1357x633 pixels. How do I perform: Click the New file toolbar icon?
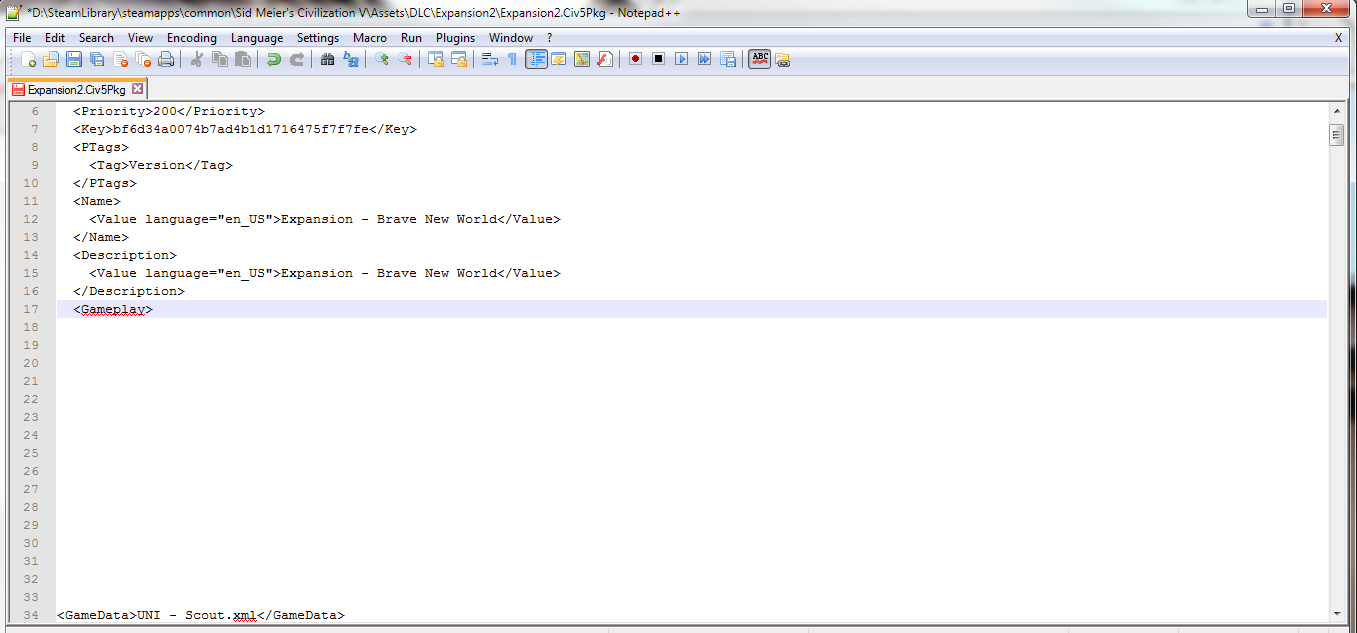(x=28, y=60)
